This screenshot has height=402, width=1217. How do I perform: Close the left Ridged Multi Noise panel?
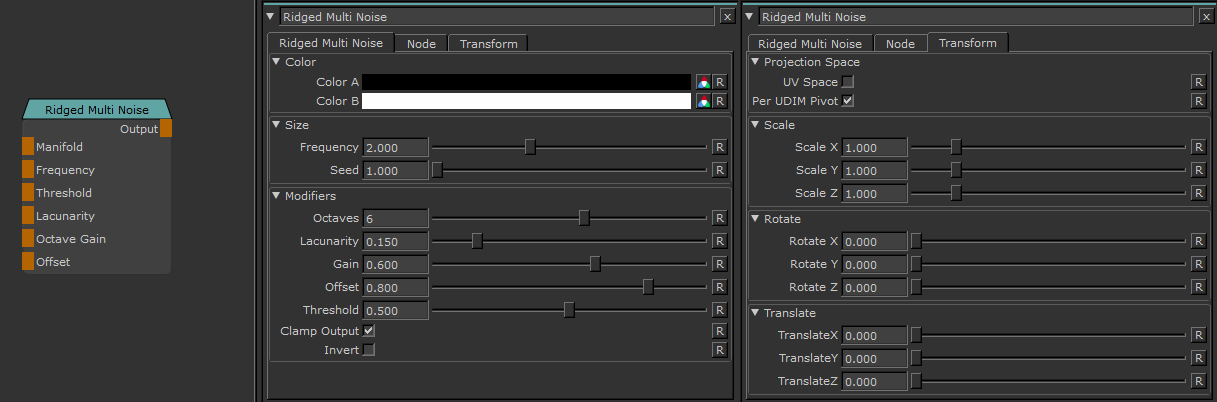point(727,16)
